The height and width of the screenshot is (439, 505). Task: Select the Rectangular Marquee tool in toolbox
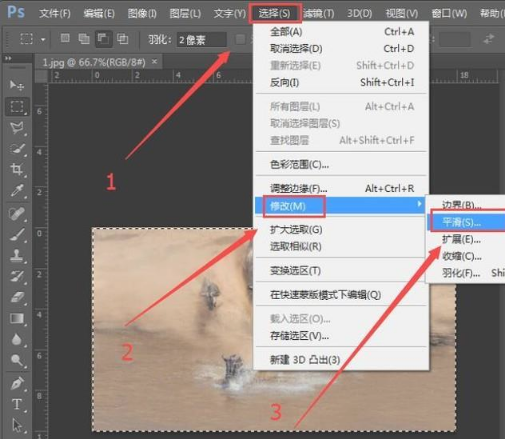pos(17,107)
